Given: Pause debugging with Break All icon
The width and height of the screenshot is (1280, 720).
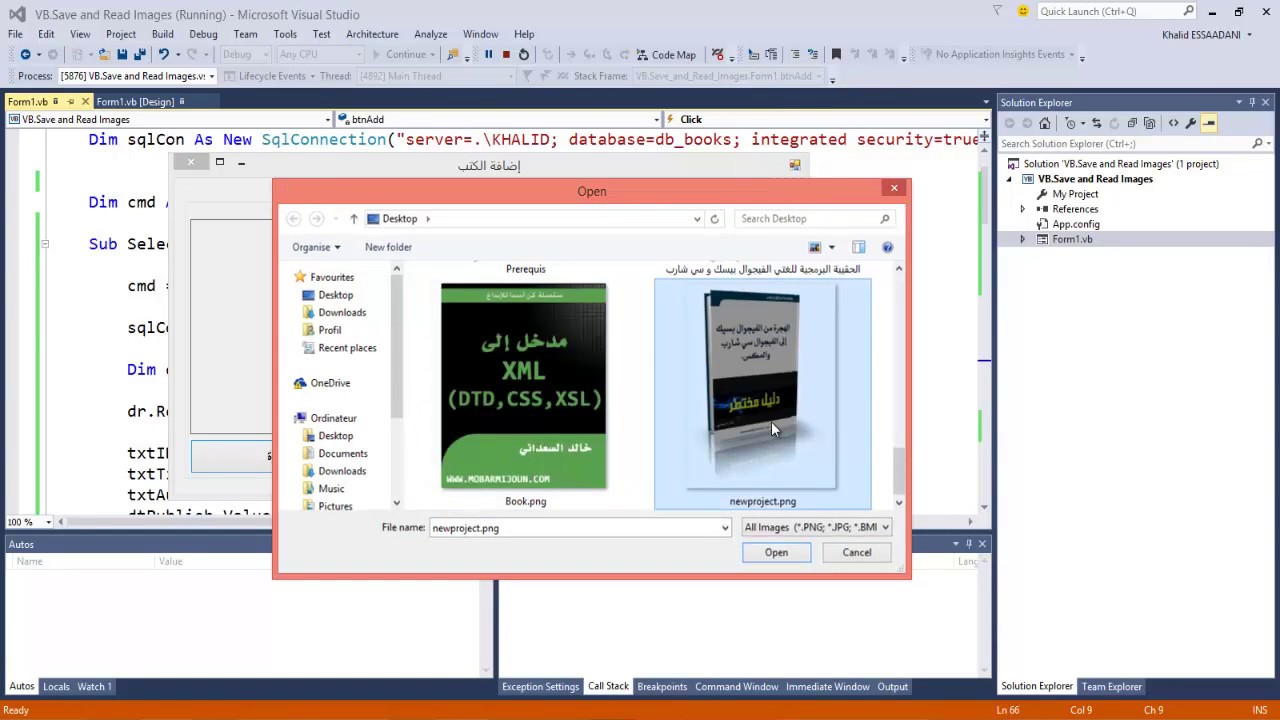Looking at the screenshot, I should pyautogui.click(x=488, y=55).
